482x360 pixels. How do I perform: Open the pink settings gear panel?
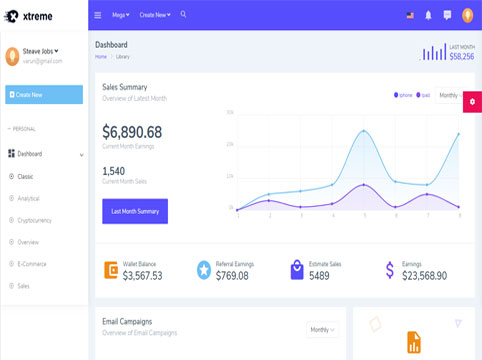tap(472, 102)
